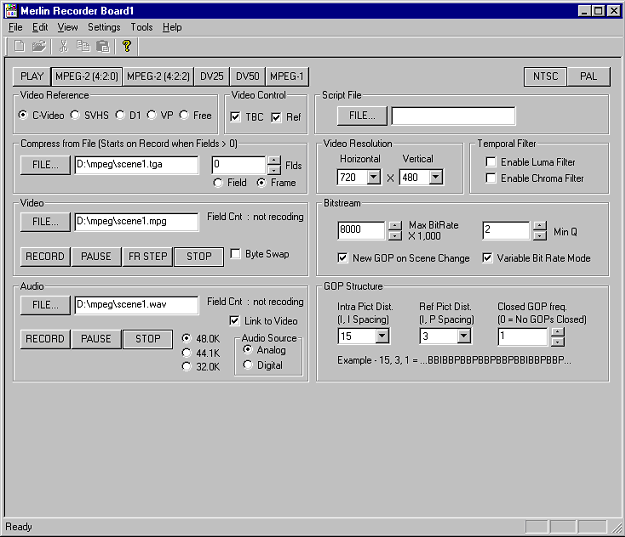Select Field option under Compress from File

tap(230, 183)
